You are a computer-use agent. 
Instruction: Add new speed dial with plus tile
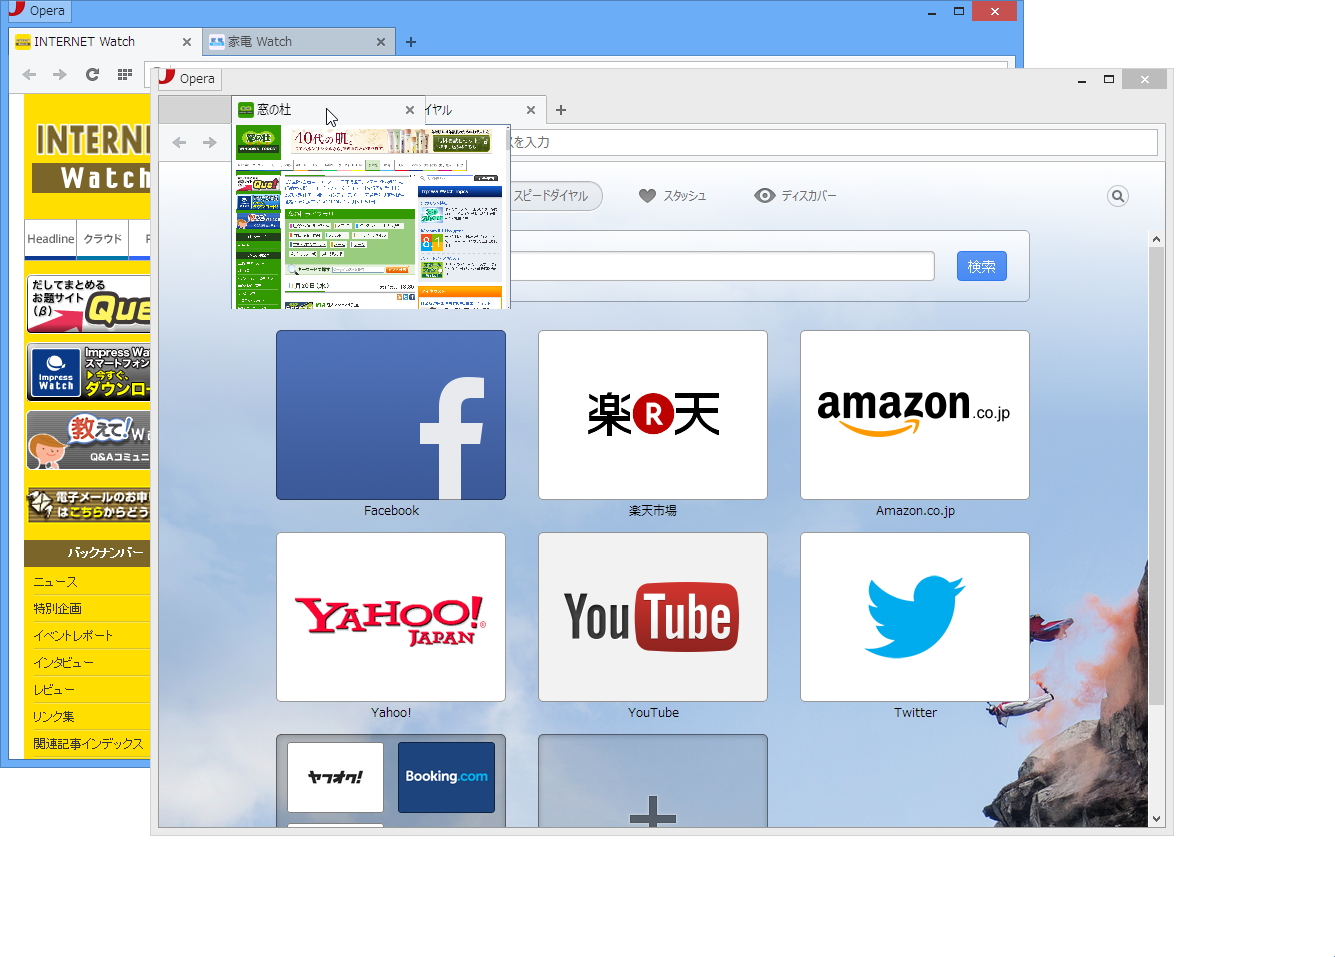point(653,781)
